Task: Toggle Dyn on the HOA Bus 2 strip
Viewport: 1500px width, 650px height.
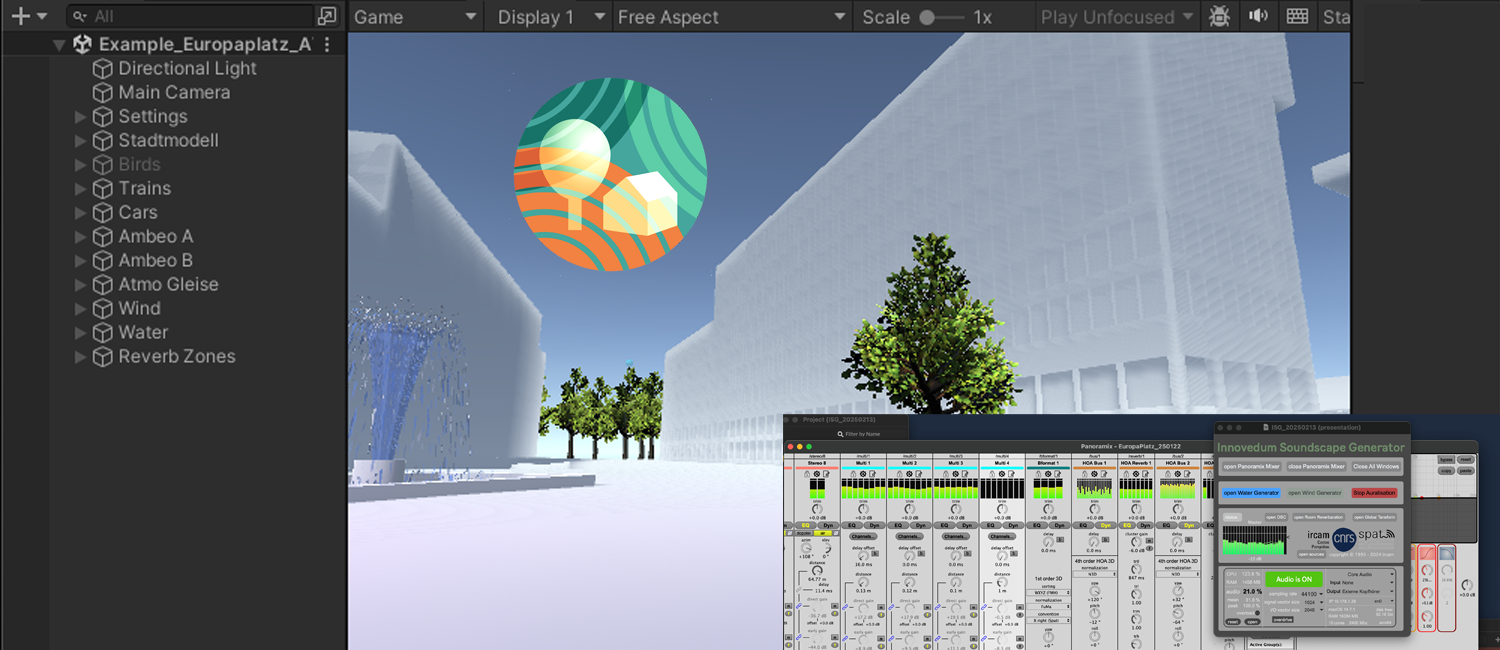Action: 1188,525
